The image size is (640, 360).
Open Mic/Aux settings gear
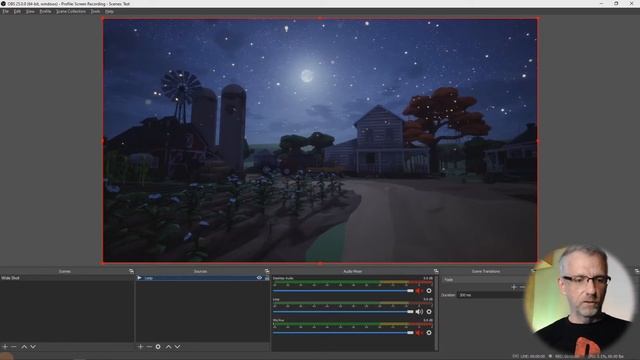point(429,333)
